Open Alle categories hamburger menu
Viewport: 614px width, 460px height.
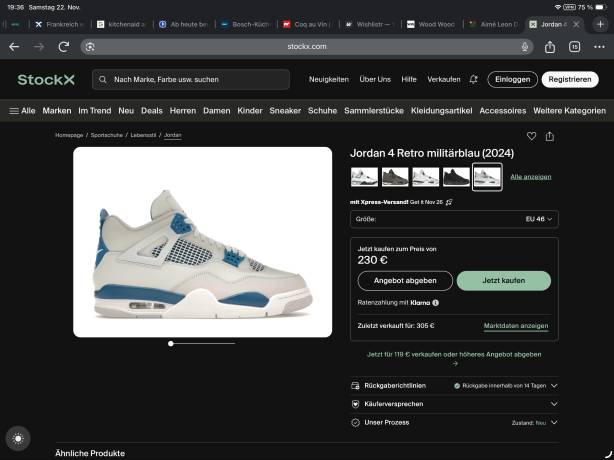[22, 111]
